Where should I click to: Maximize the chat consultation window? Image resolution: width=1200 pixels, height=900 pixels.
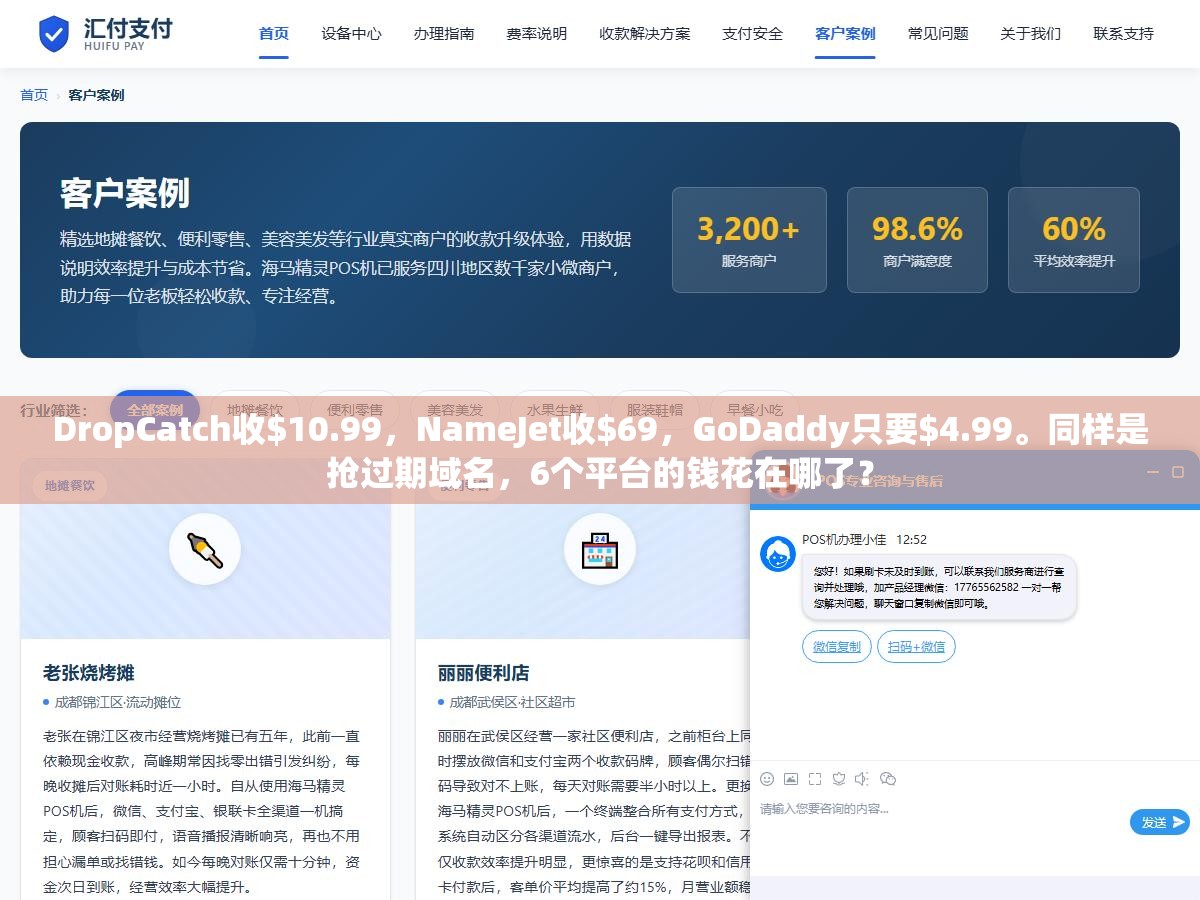tap(1179, 472)
